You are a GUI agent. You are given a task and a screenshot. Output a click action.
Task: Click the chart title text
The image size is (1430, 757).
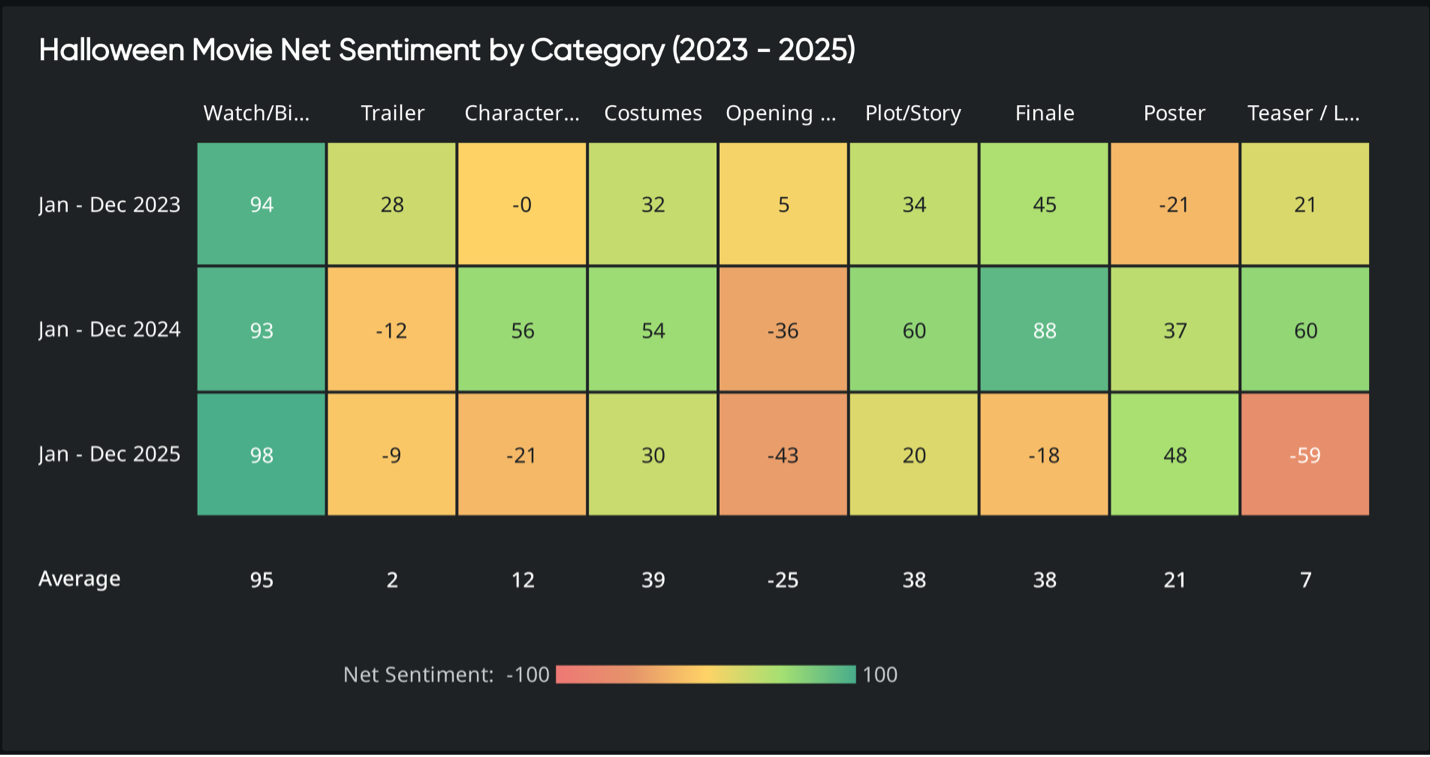point(447,51)
